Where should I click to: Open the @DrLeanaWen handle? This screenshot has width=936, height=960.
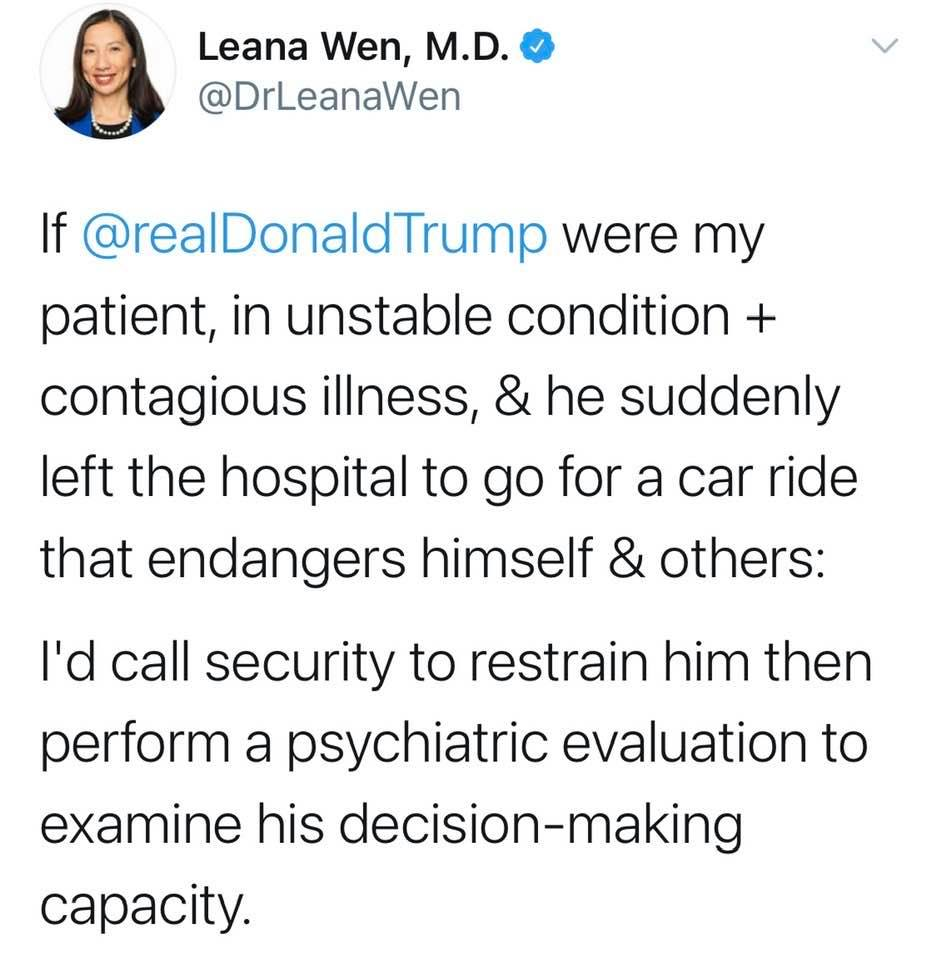click(x=330, y=97)
